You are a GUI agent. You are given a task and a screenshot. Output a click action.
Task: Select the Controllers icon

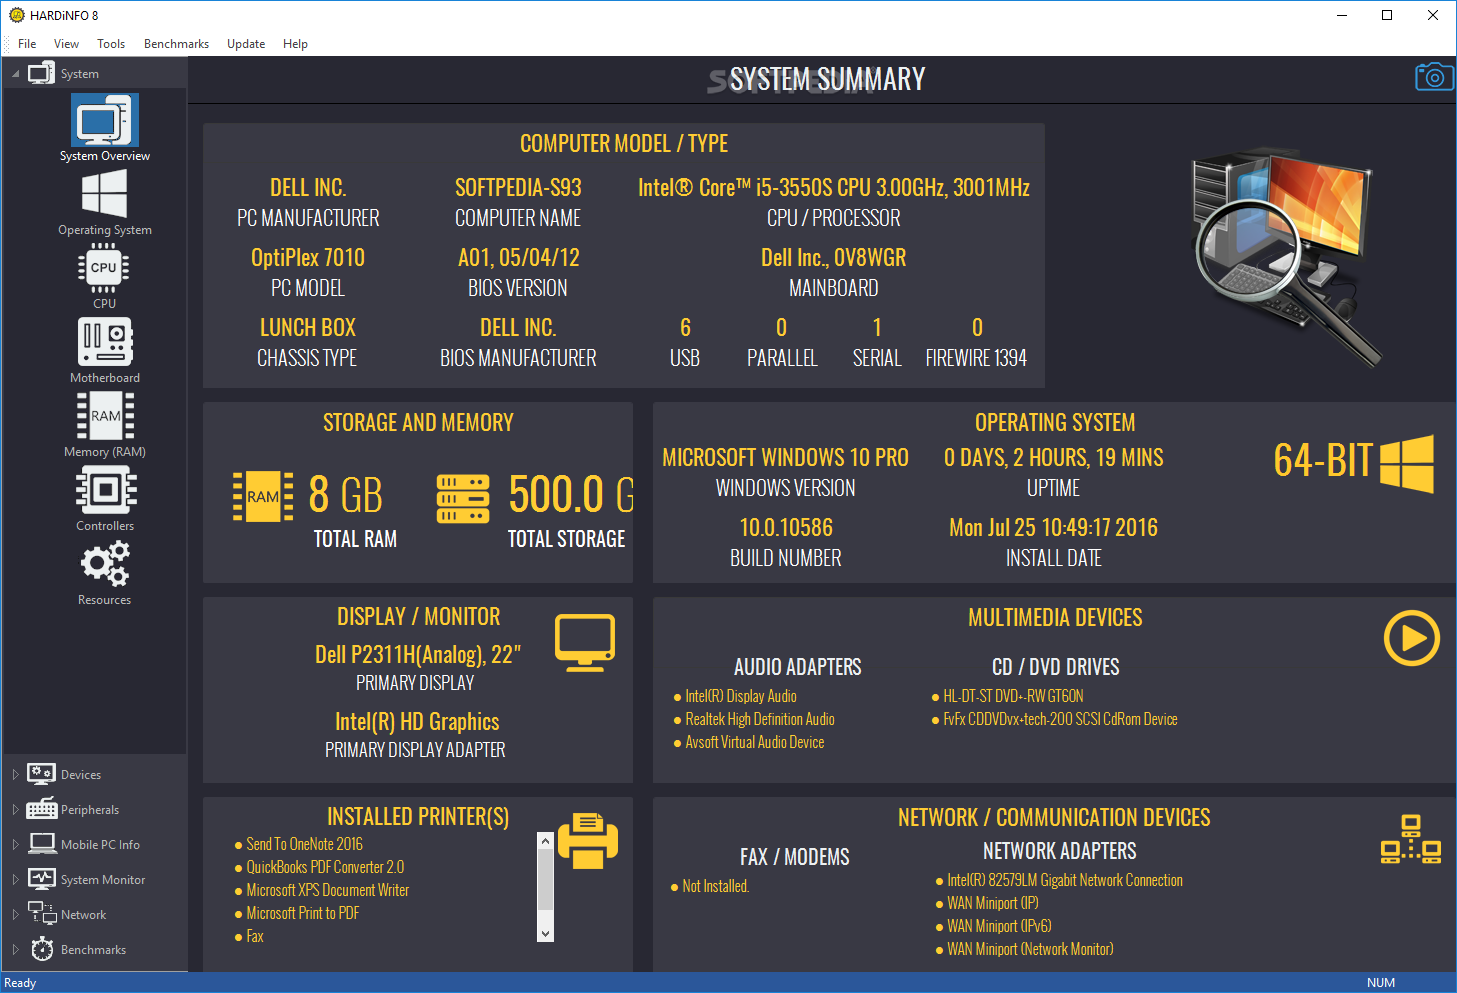tap(106, 491)
